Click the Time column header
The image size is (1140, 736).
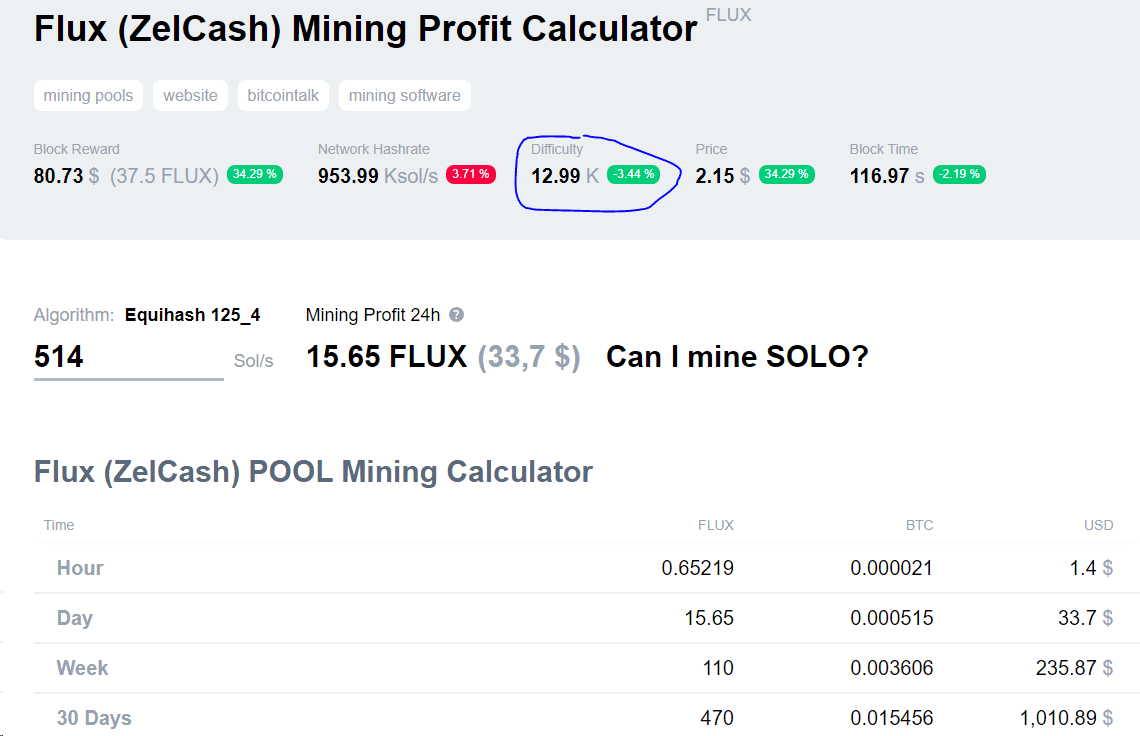(59, 525)
